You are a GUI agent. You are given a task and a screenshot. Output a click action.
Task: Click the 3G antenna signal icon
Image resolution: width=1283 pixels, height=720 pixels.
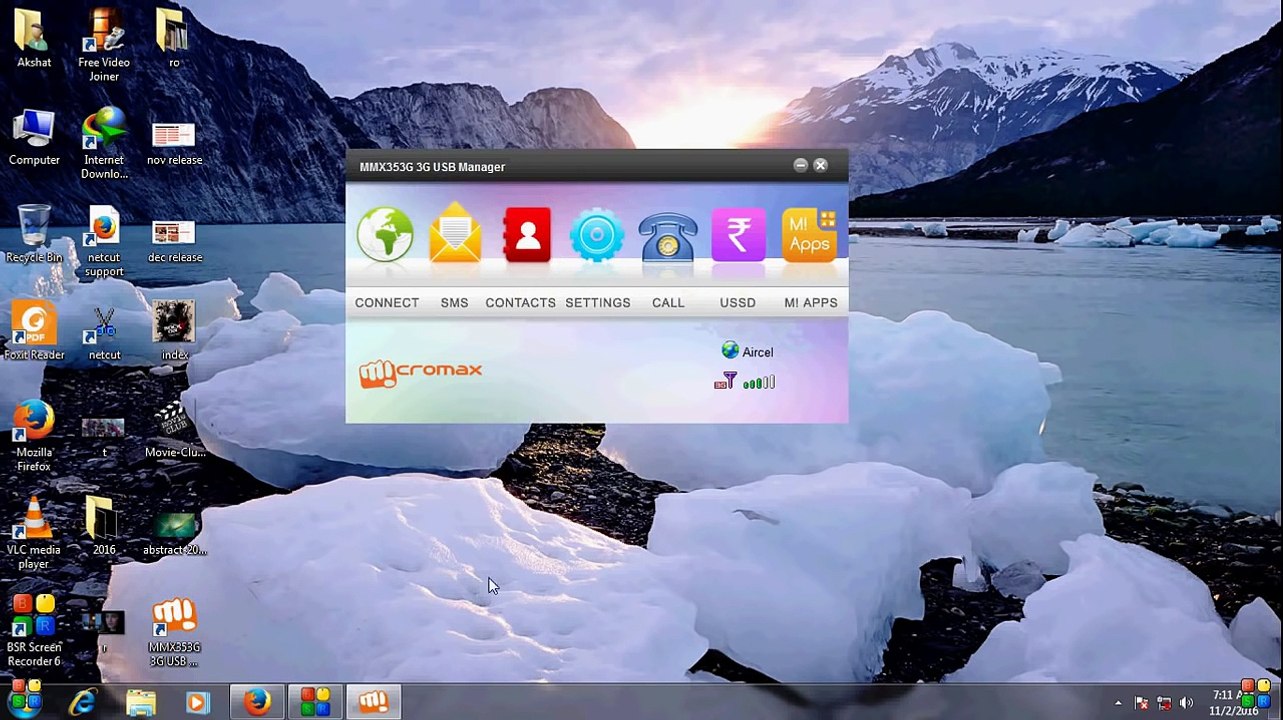725,381
